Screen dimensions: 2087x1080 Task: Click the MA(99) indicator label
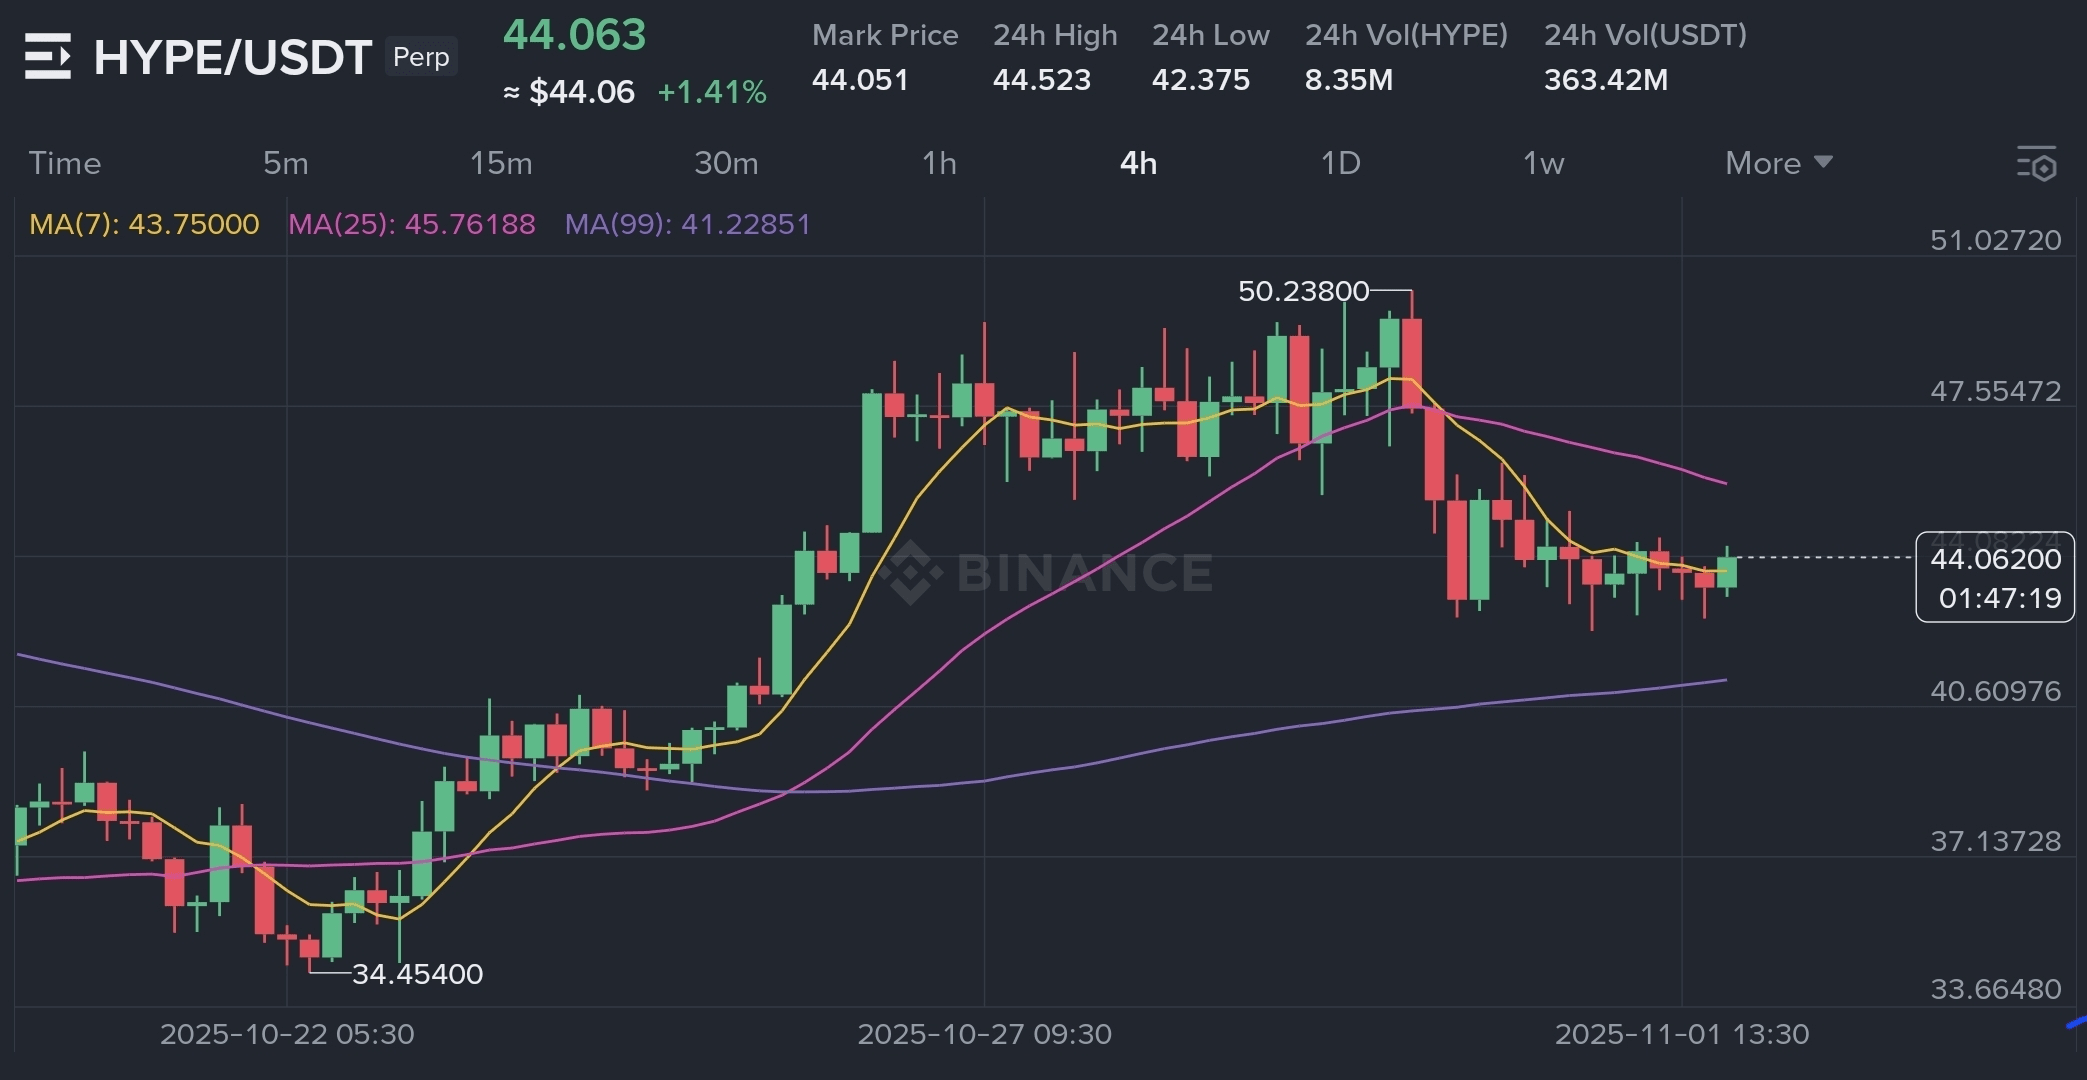[x=687, y=224]
